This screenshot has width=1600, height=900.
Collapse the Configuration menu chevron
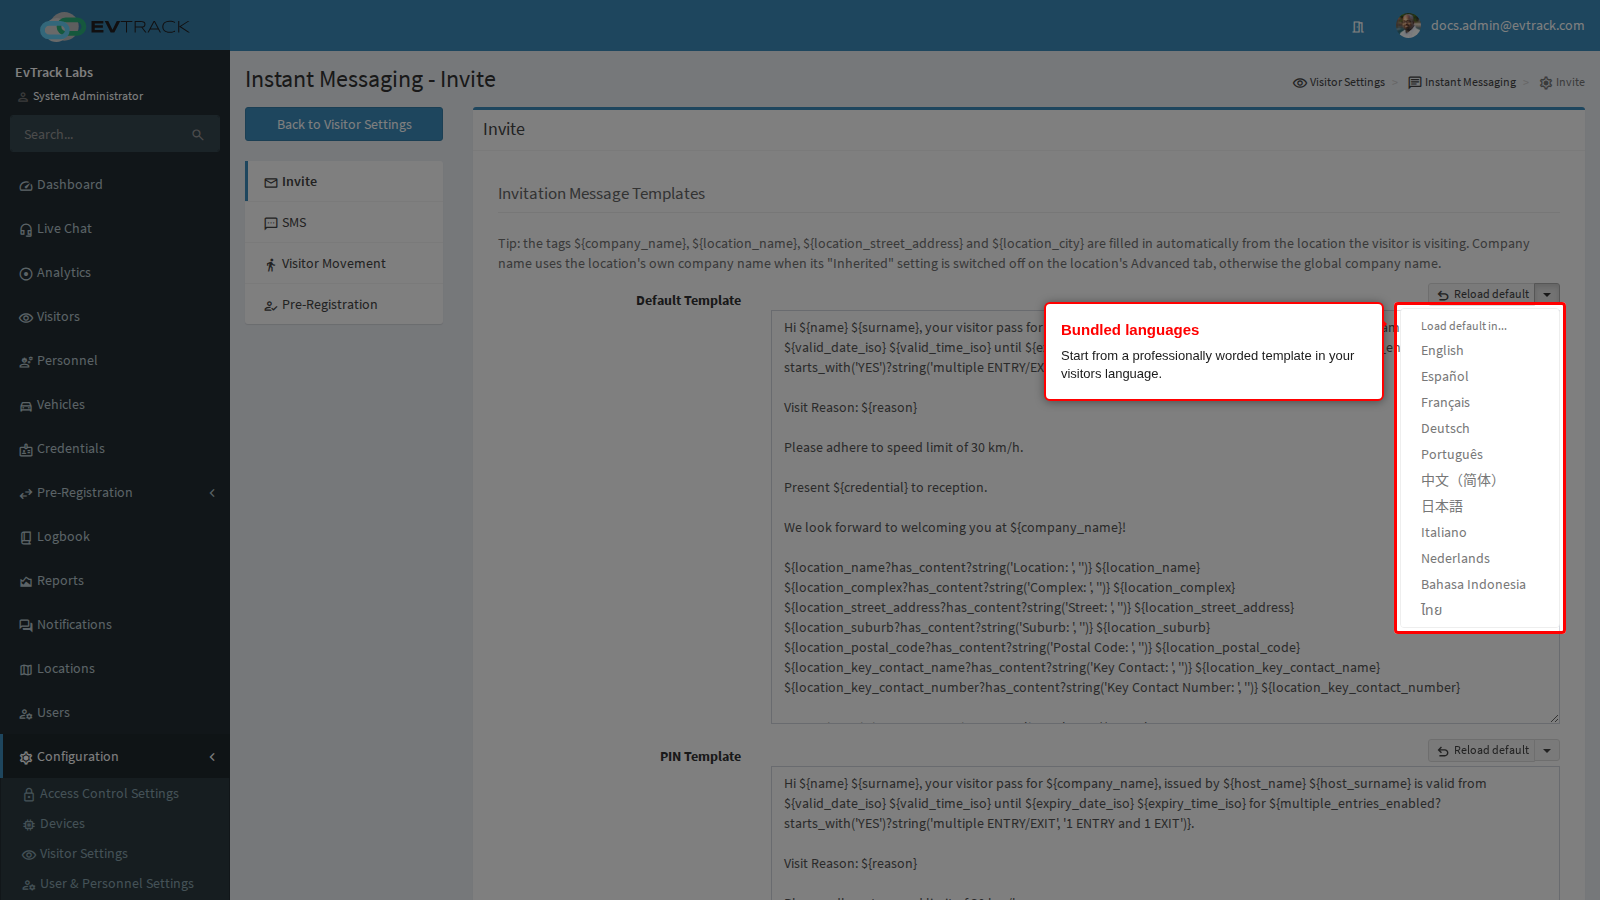[x=212, y=757]
